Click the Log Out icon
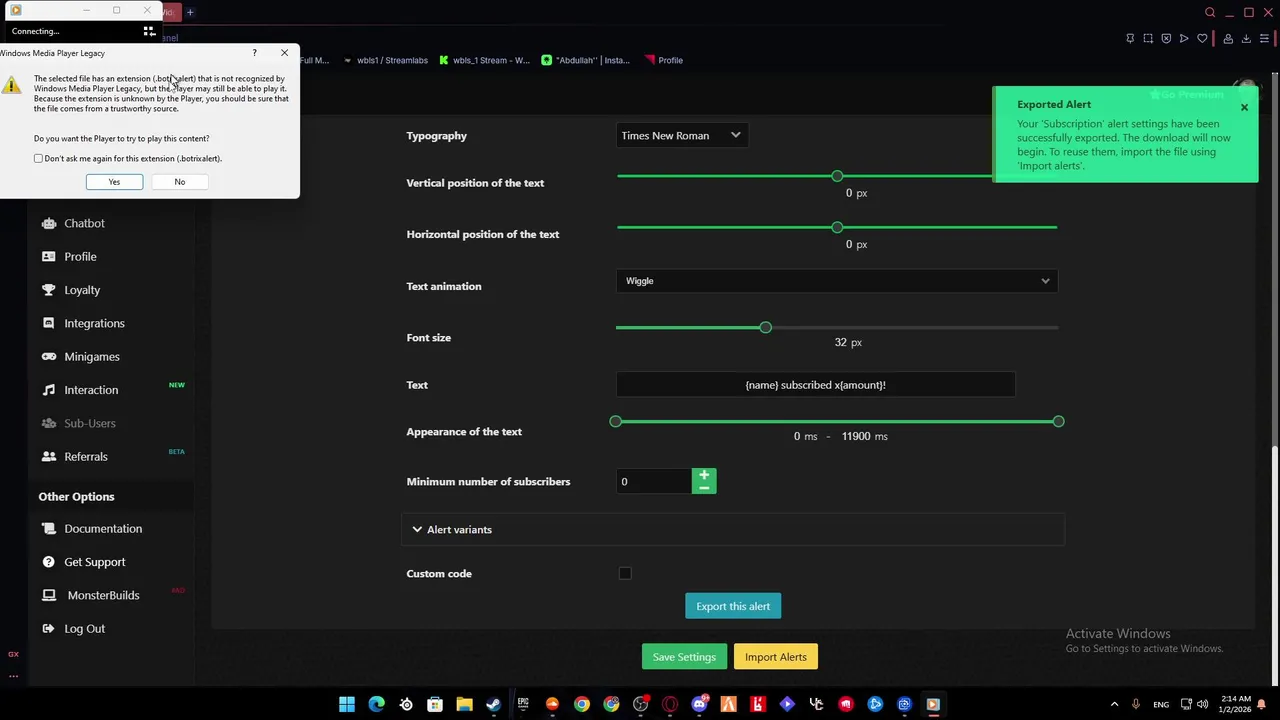Screen dimensions: 1280x720 [x=48, y=628]
